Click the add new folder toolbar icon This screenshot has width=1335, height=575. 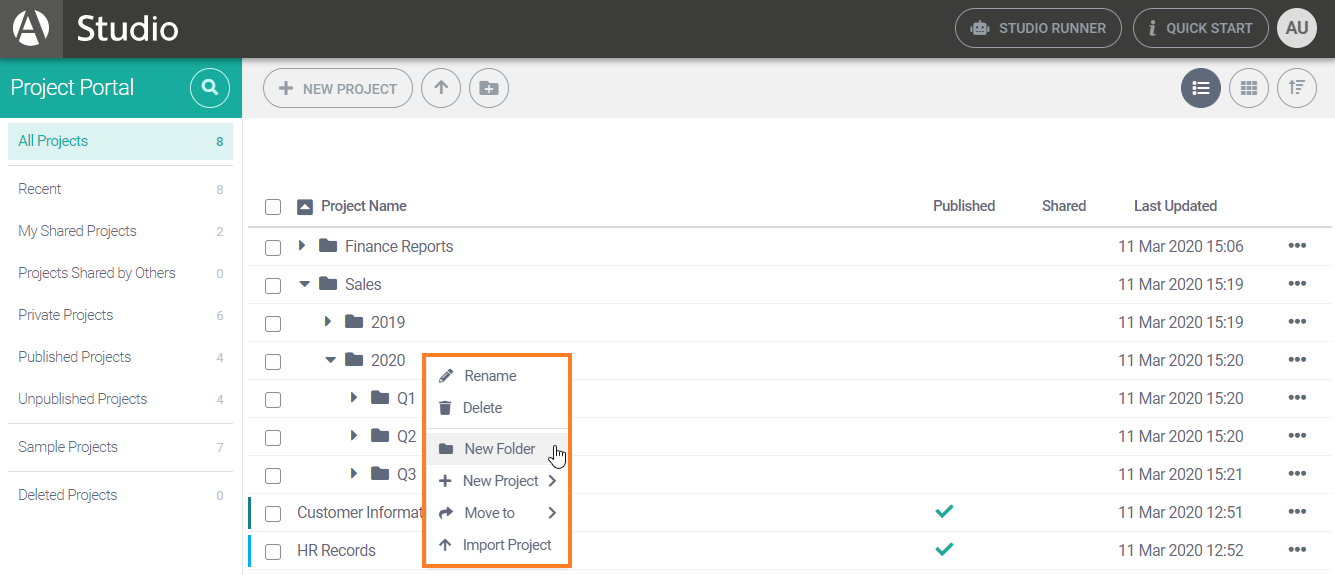click(488, 88)
